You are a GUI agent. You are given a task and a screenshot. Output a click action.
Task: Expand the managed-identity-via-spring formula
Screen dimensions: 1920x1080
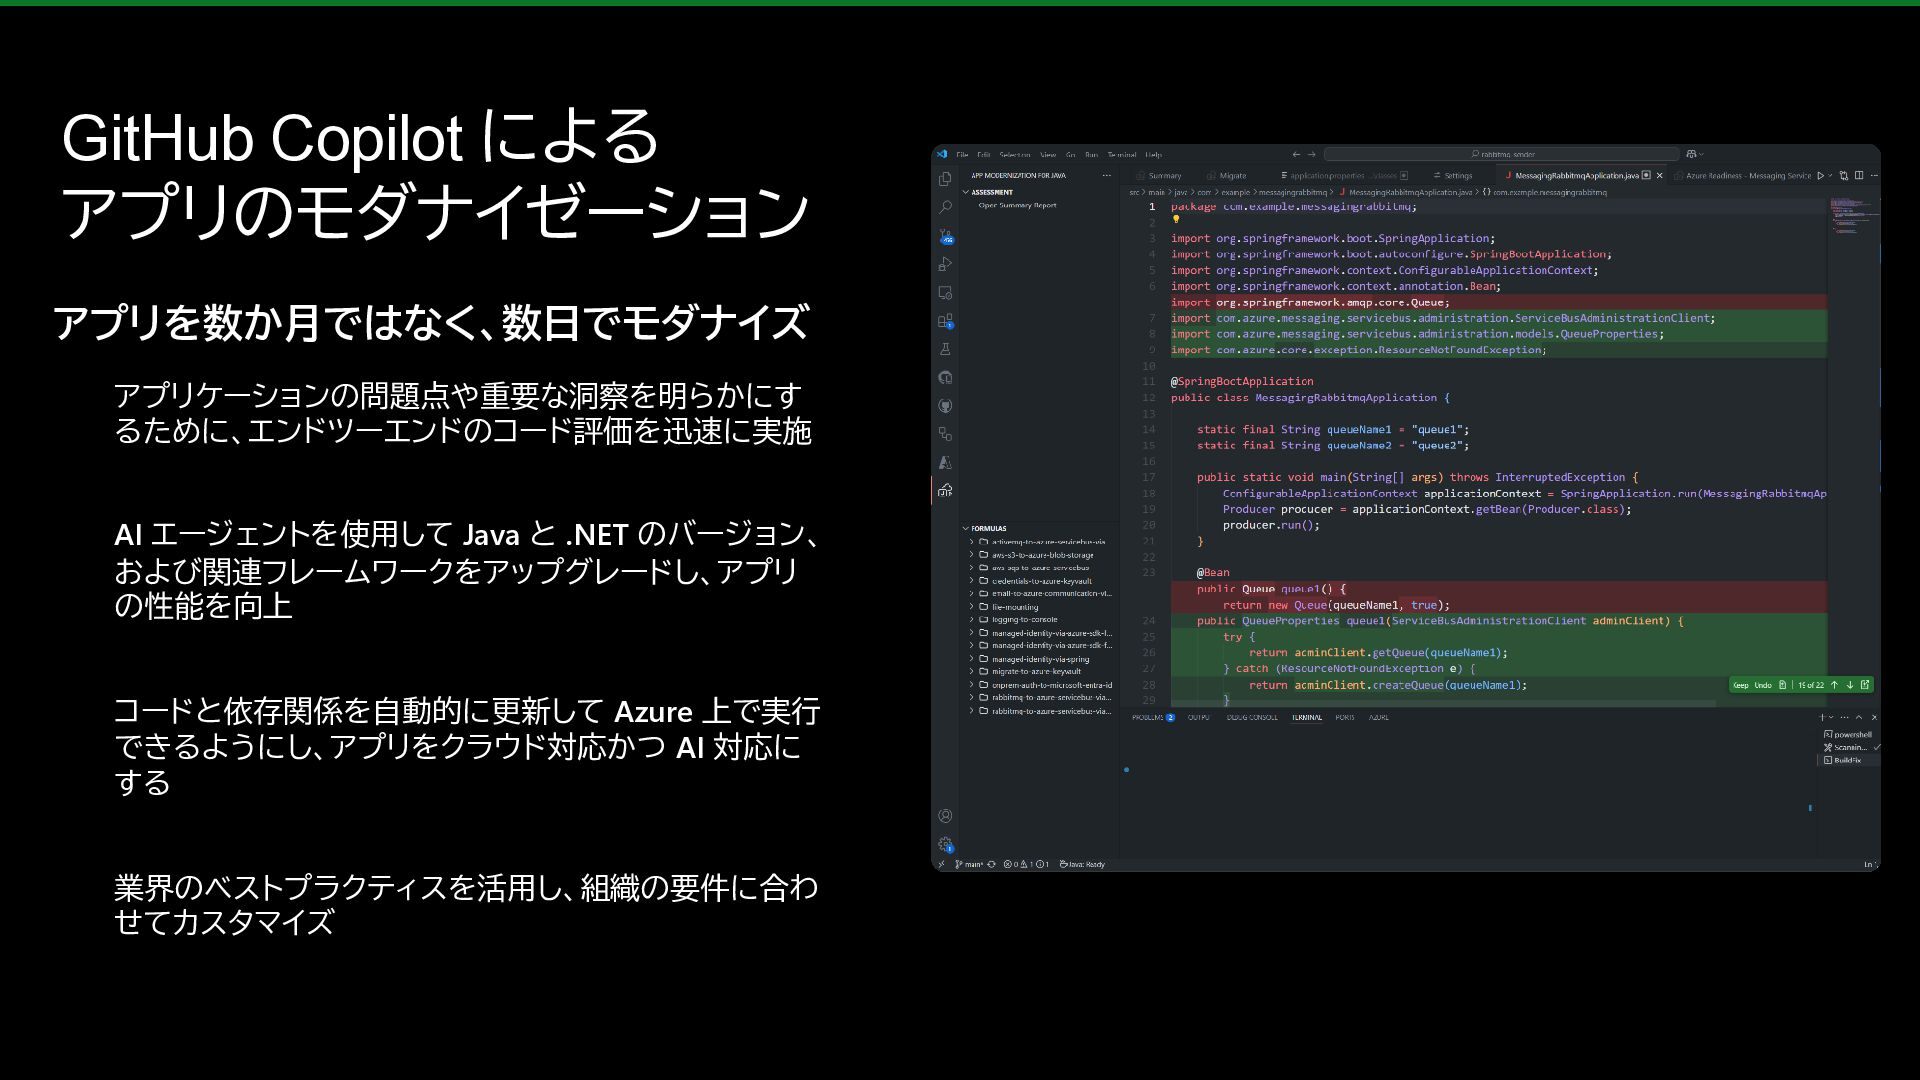point(1040,659)
